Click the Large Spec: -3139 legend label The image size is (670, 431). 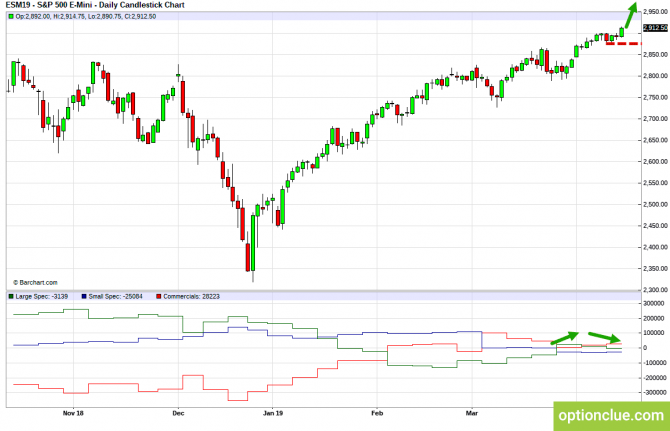(41, 296)
